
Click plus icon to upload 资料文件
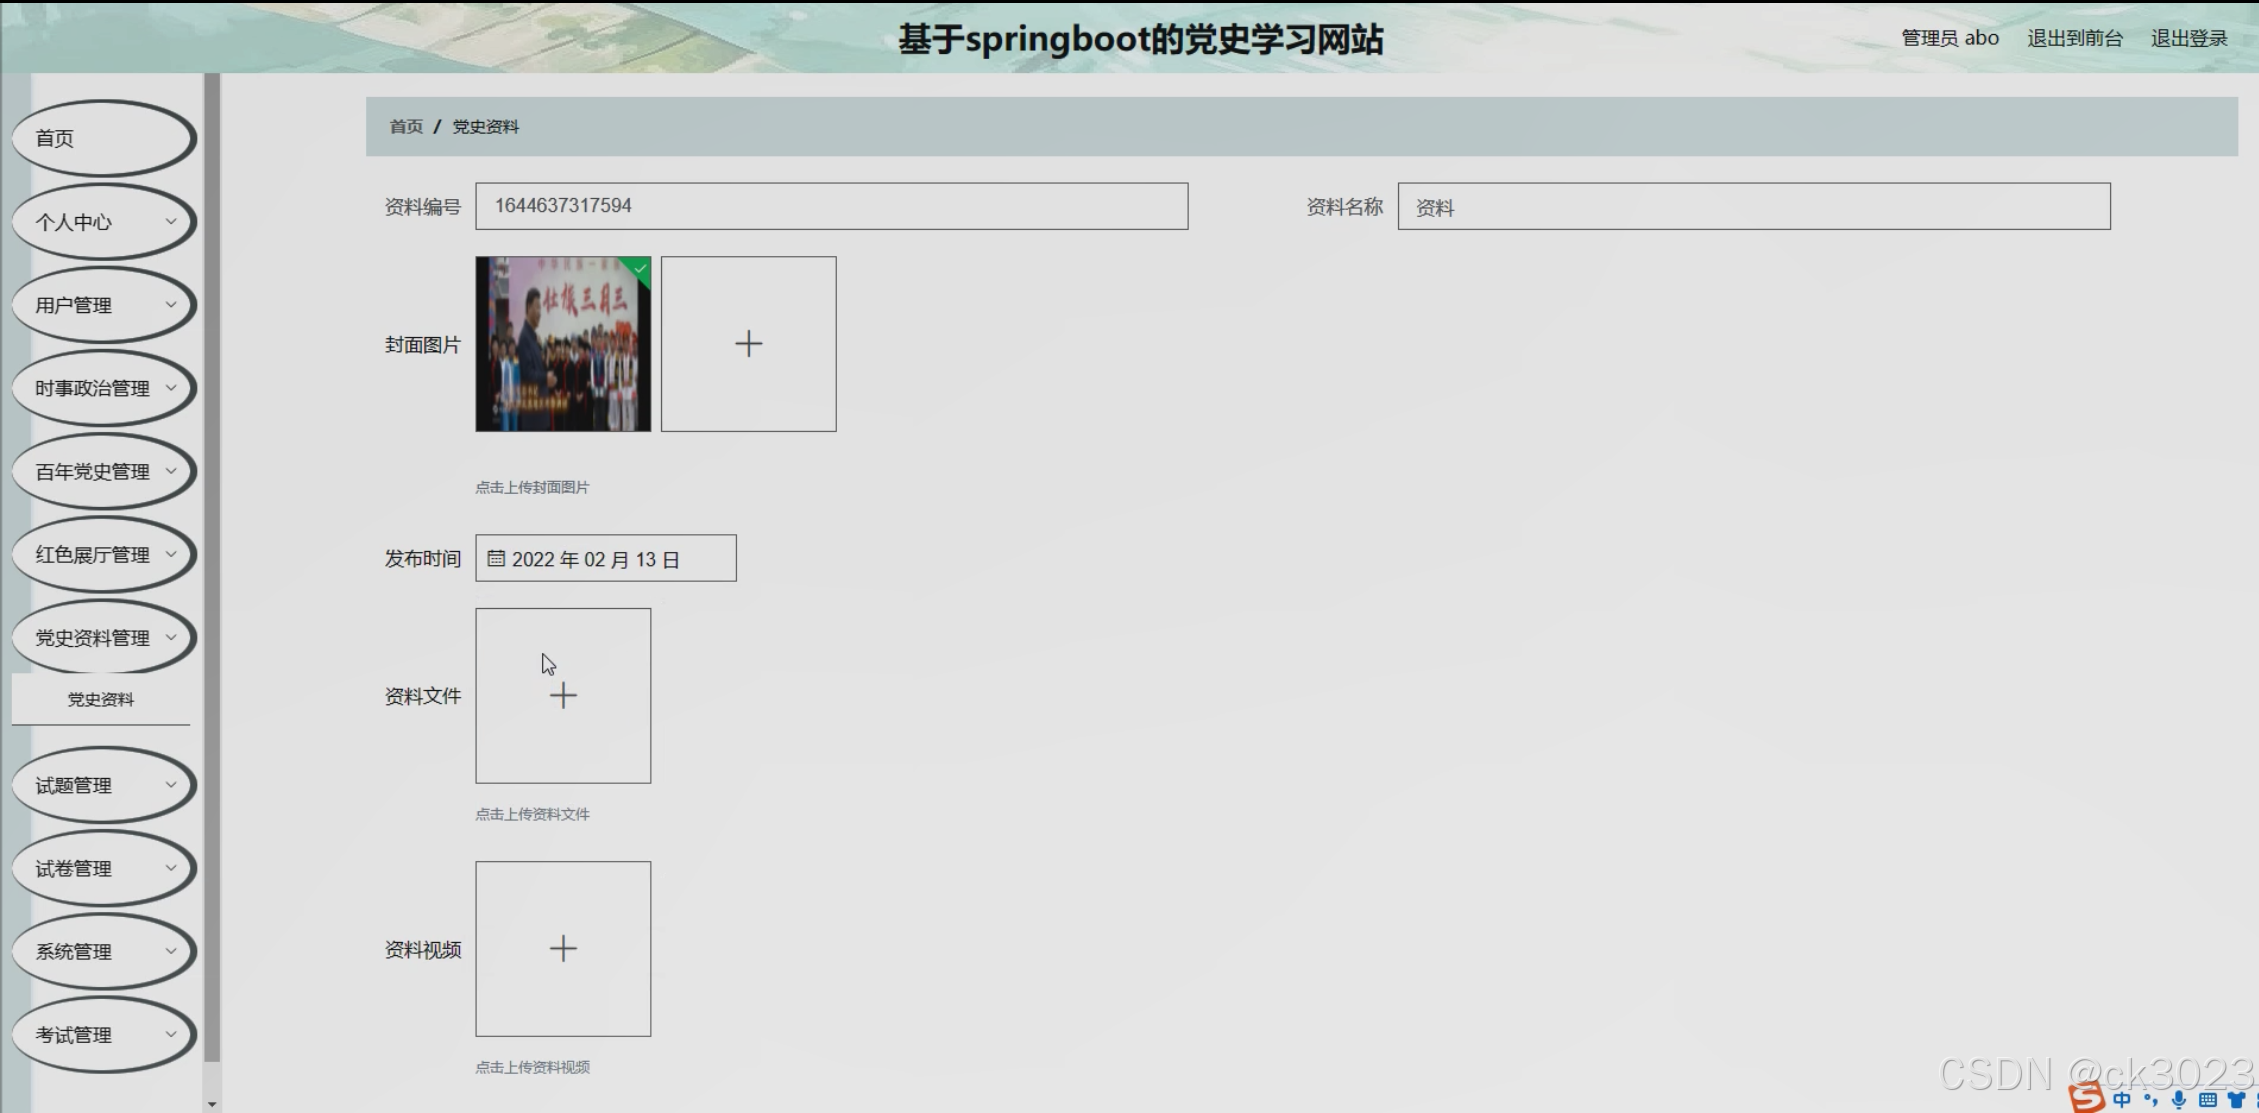coord(563,696)
